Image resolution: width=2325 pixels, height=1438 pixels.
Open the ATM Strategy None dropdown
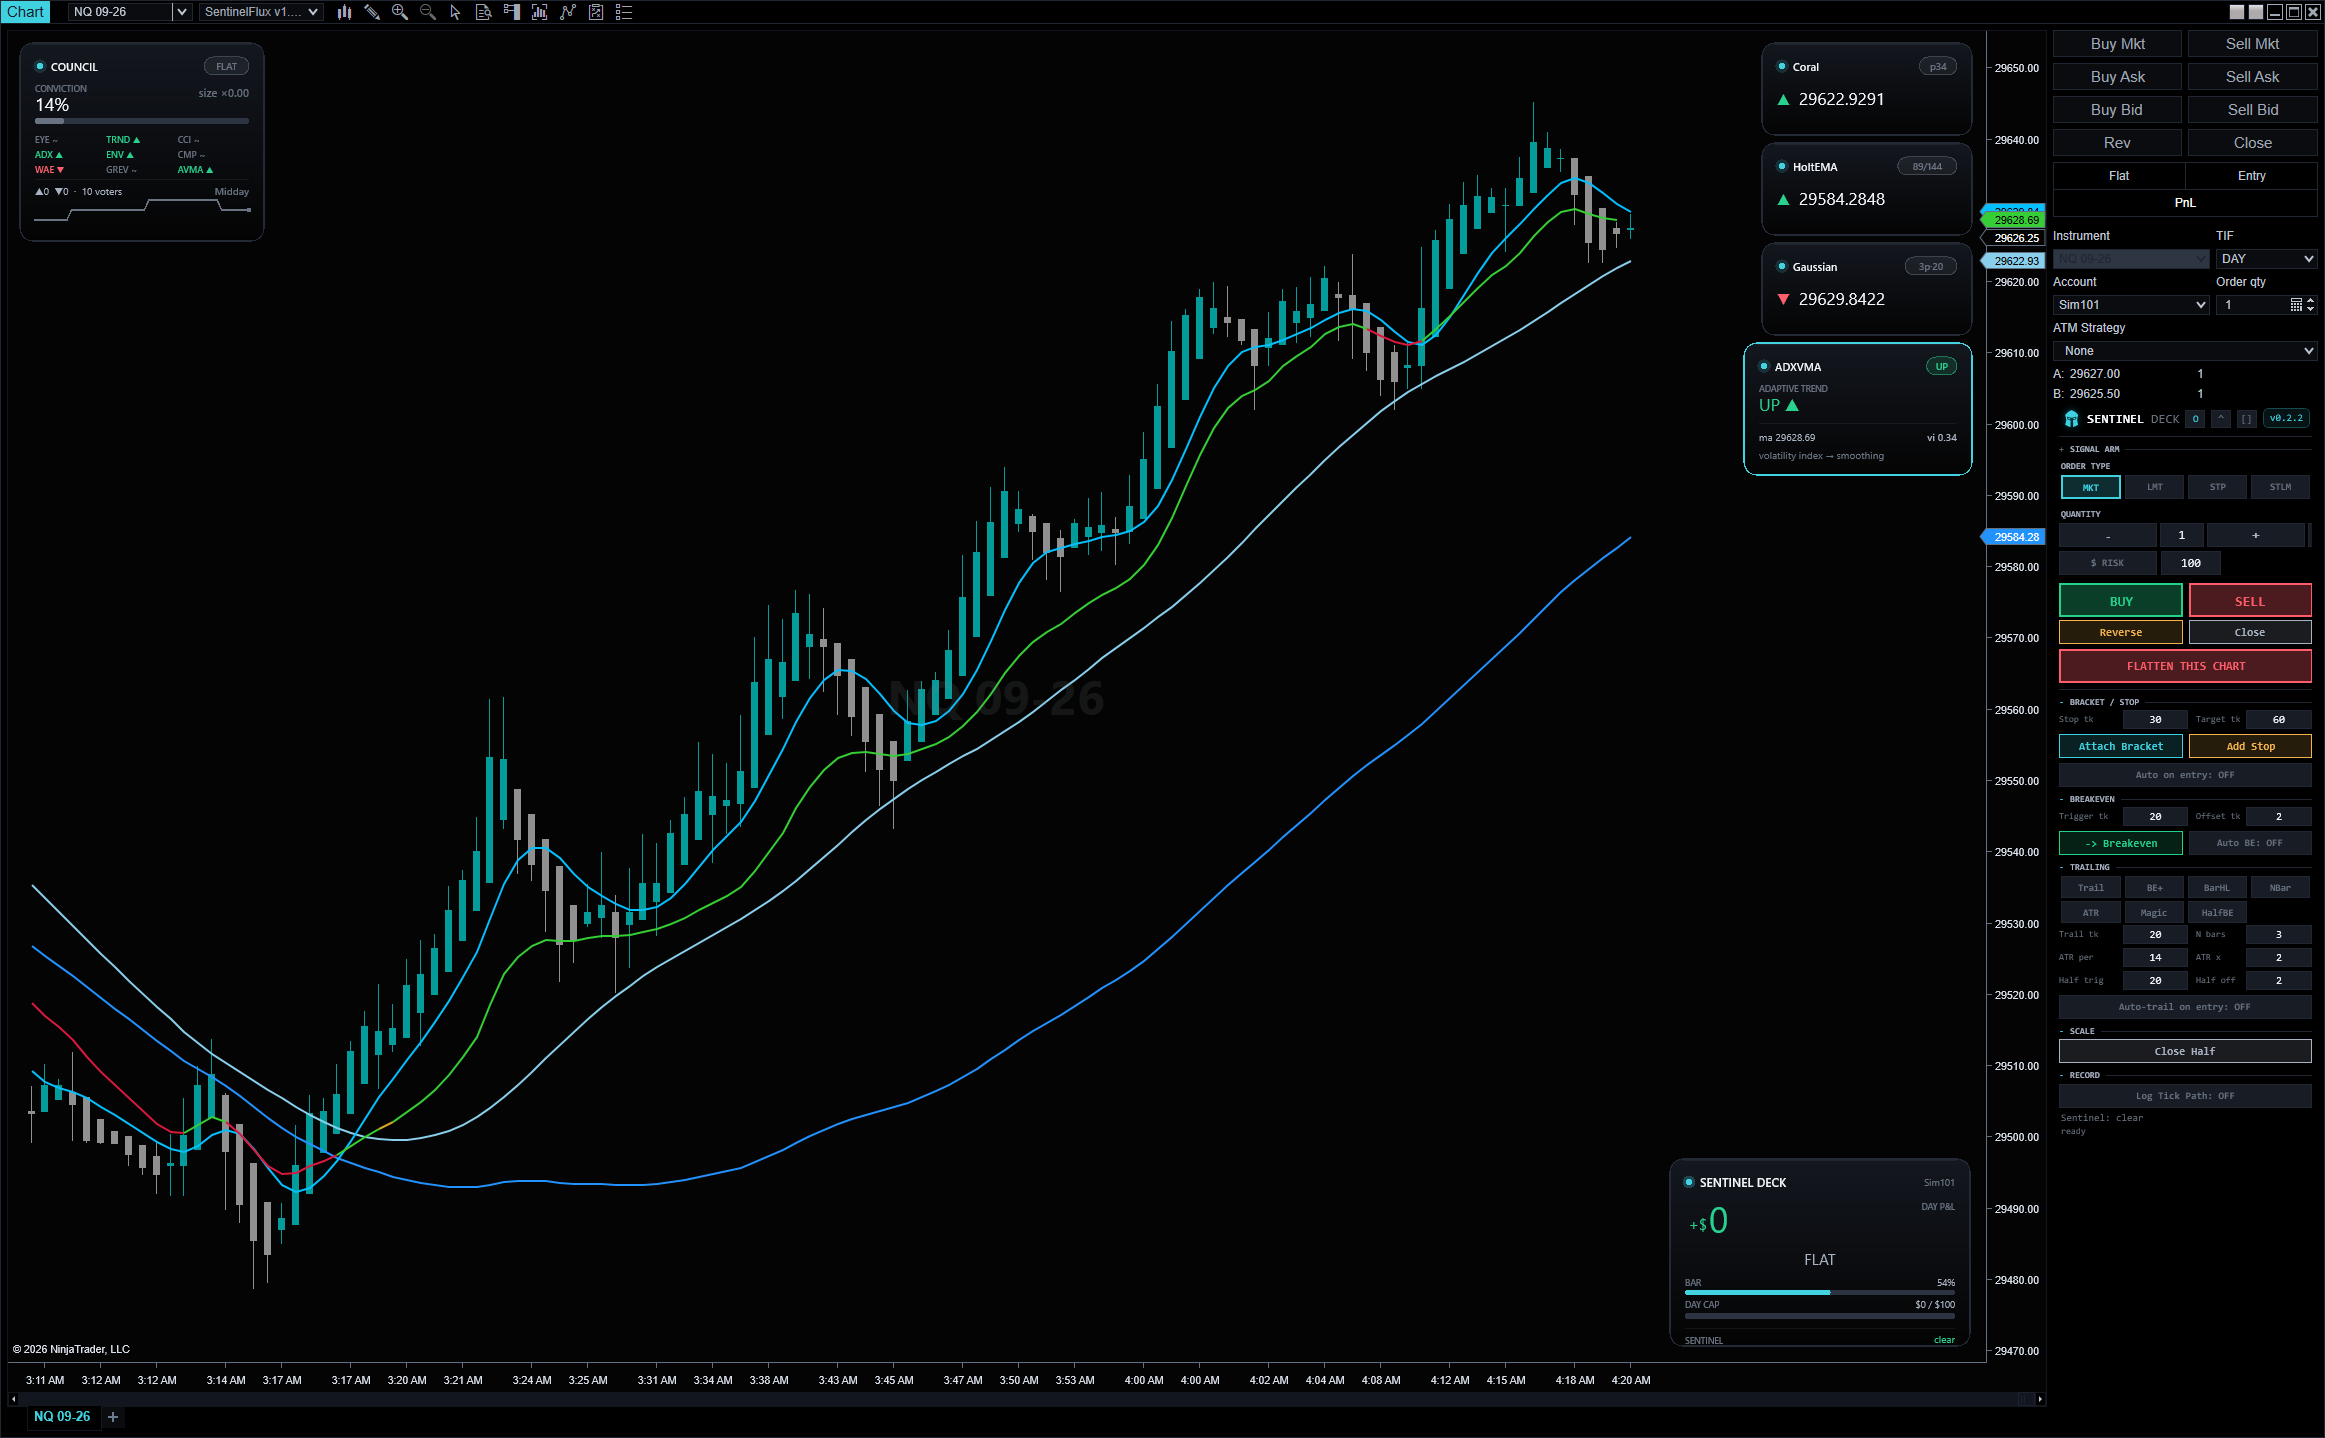click(x=2185, y=351)
